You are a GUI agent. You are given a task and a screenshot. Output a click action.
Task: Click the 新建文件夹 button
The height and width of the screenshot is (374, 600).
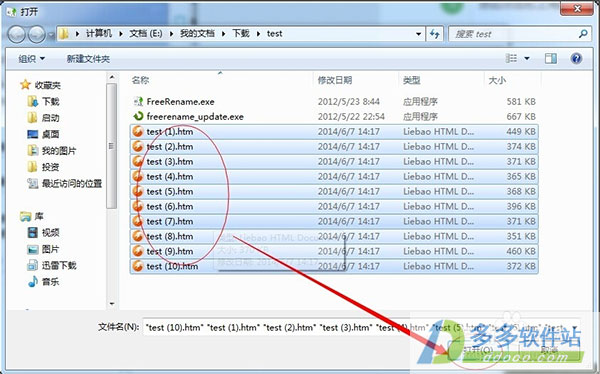coord(88,59)
